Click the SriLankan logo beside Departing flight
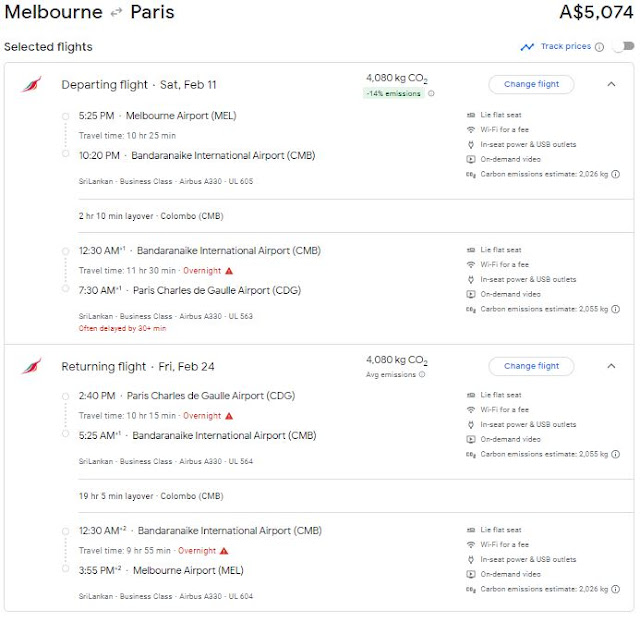The width and height of the screenshot is (640, 622). click(x=31, y=85)
